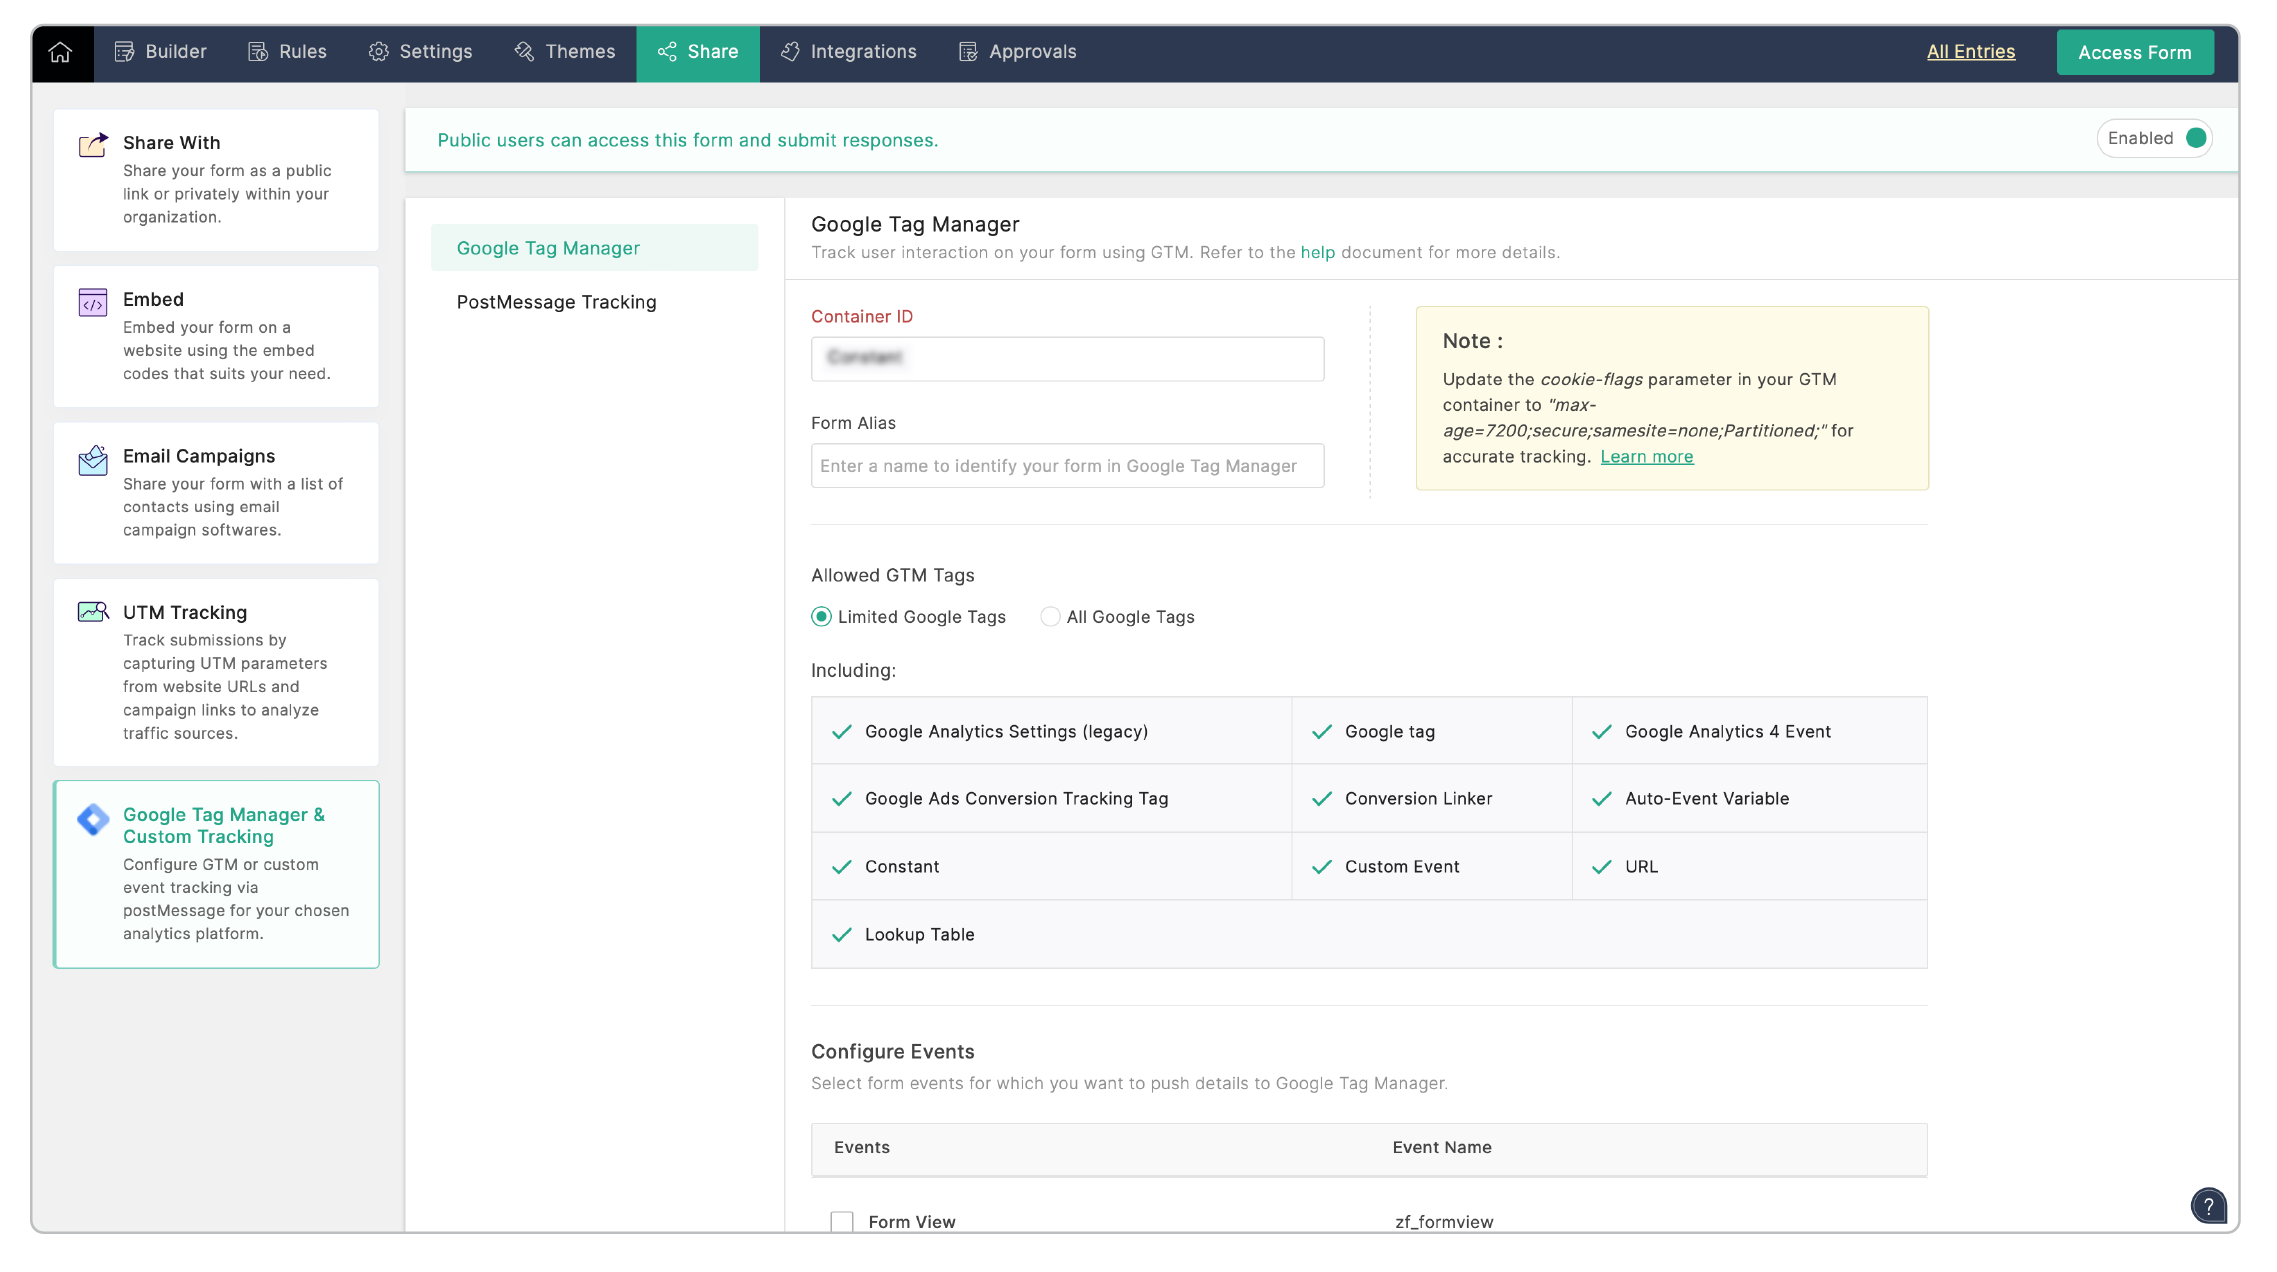Check the Form View event checkbox

coord(842,1221)
